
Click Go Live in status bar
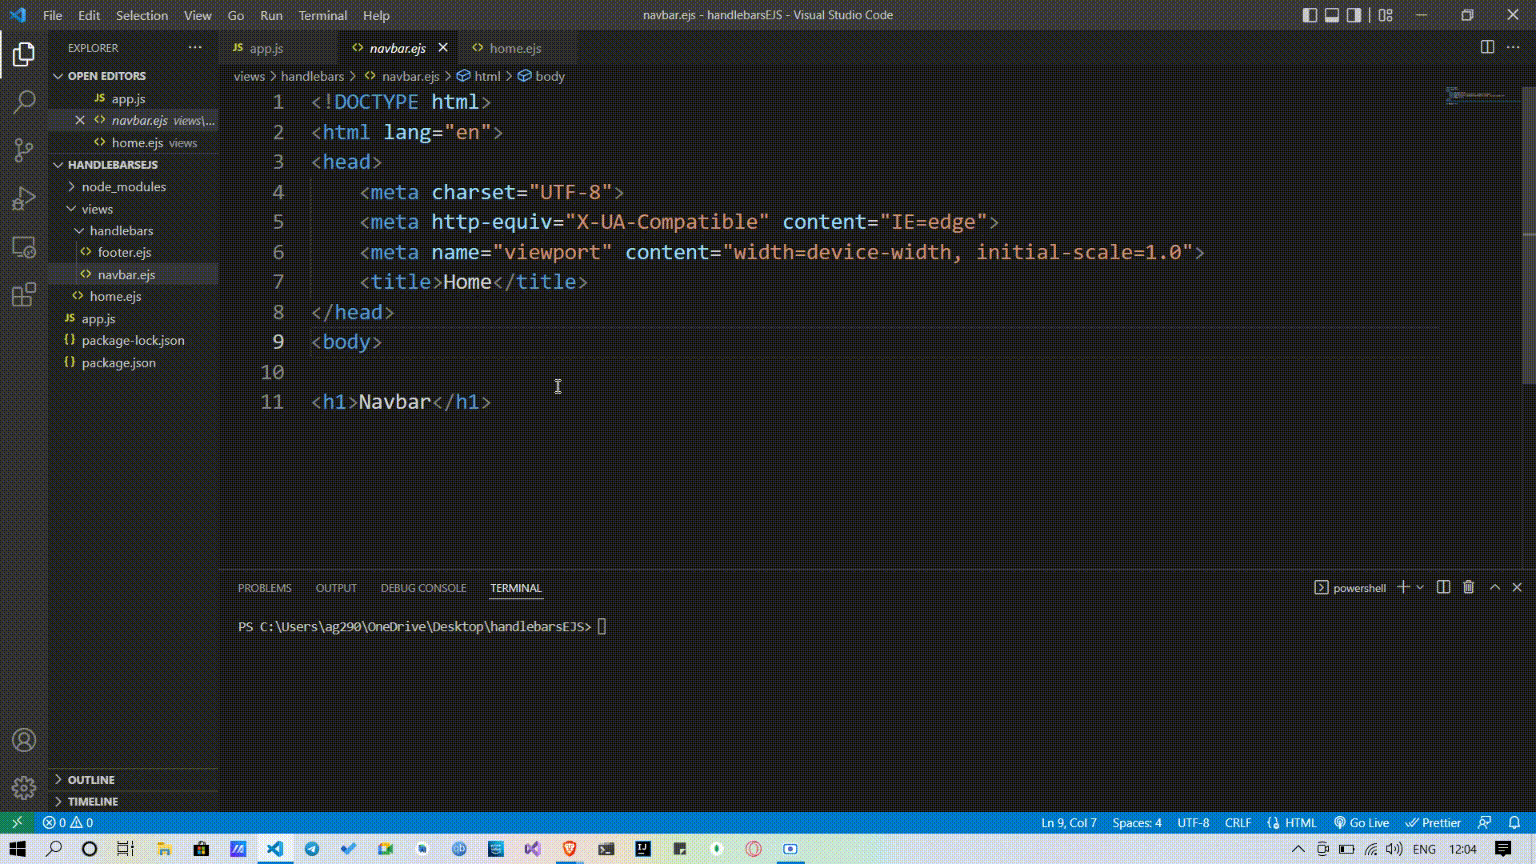point(1361,823)
